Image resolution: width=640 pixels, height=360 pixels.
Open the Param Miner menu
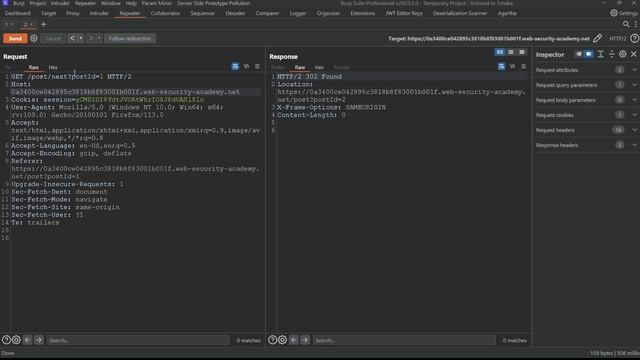point(157,3)
